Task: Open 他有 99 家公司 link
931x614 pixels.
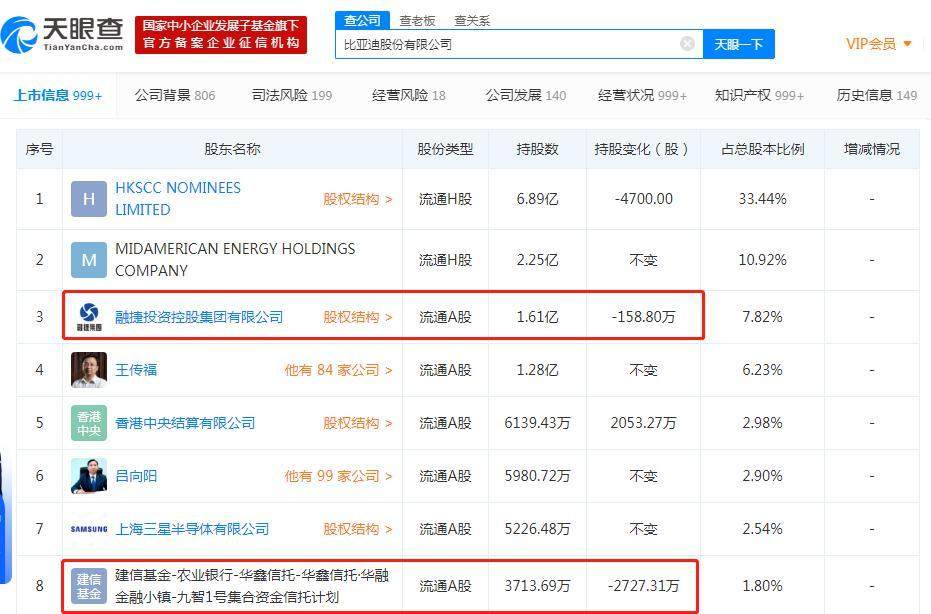Action: (338, 476)
